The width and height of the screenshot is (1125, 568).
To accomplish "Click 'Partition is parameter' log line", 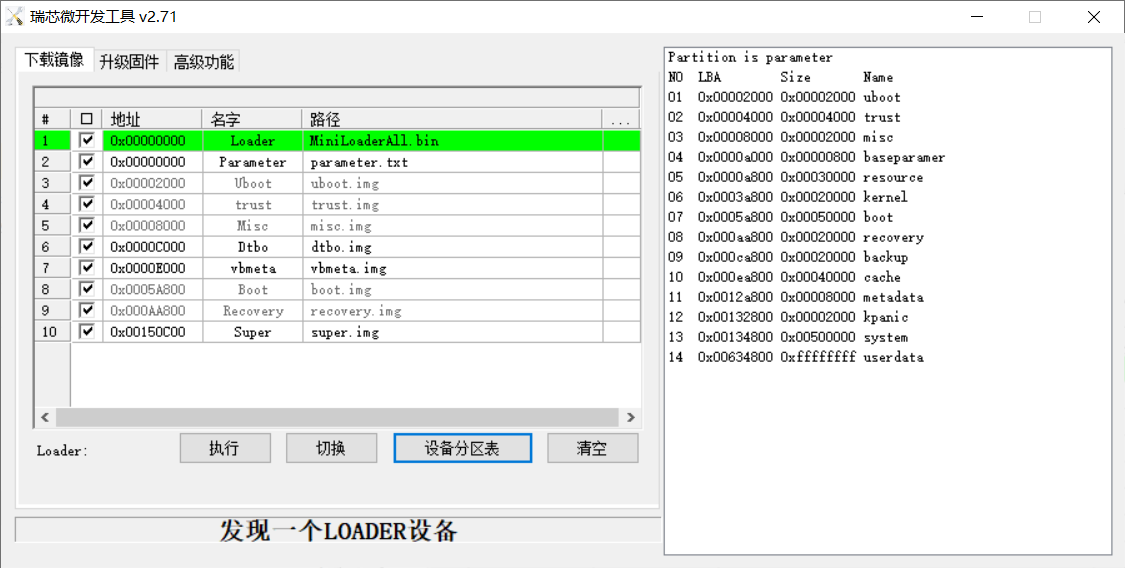I will 750,57.
